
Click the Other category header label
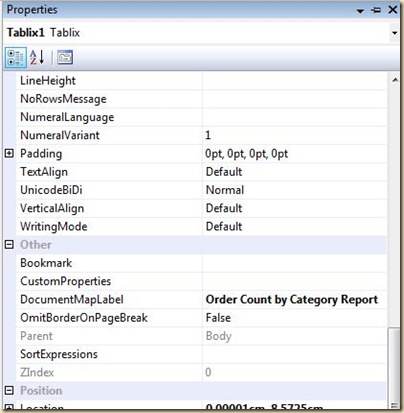point(36,244)
